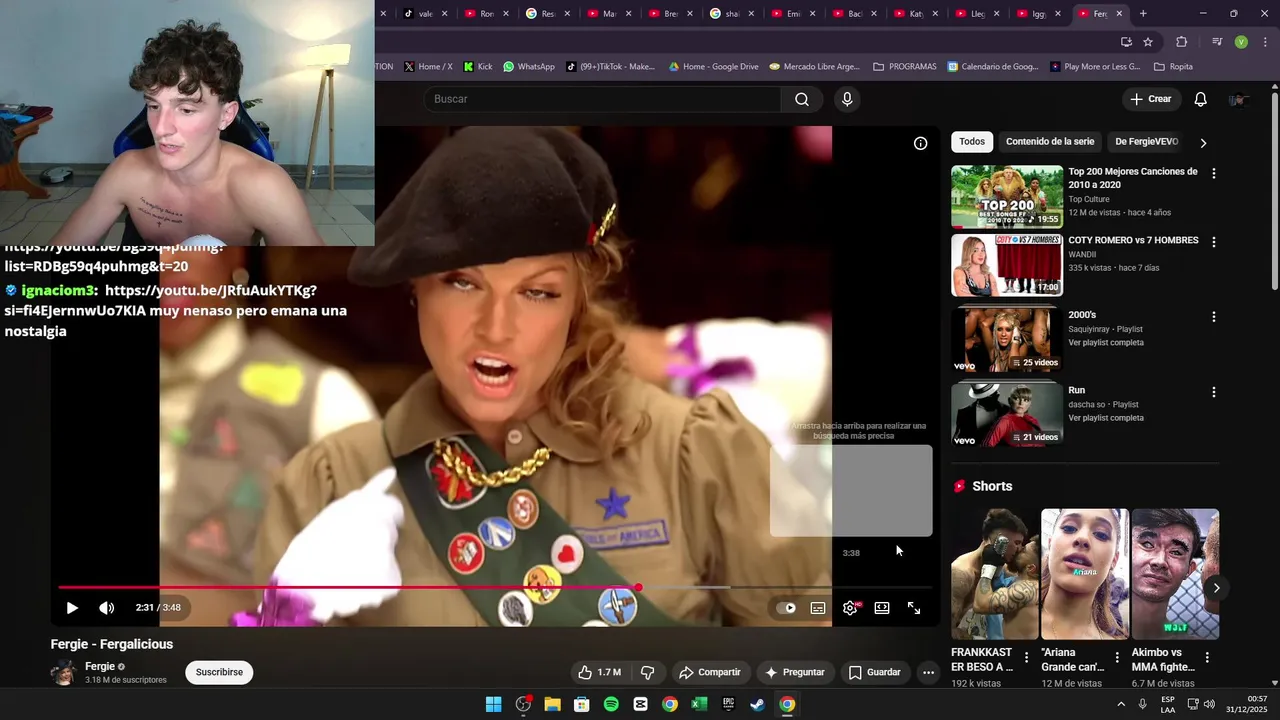
Task: Open Spotify from taskbar
Action: [611, 704]
